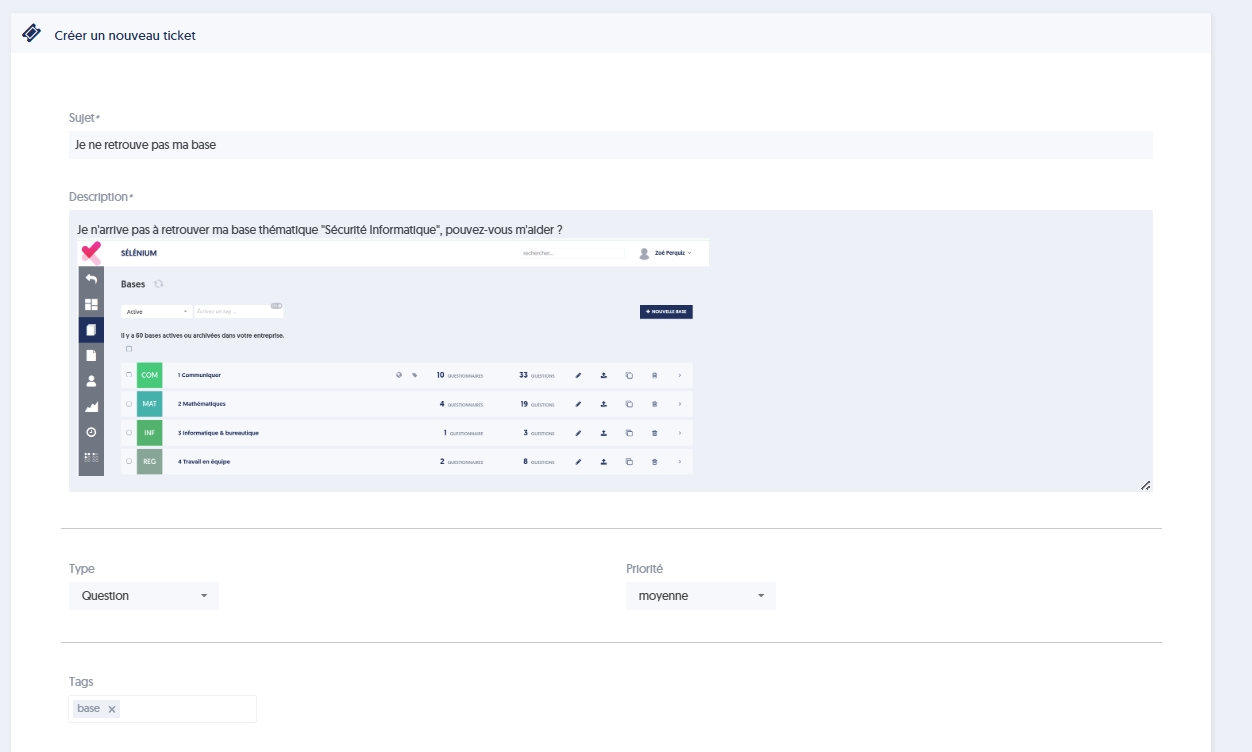Screen dimensions: 1252x752
Task: Click the document icon in embedded sidebar
Action: pos(91,355)
